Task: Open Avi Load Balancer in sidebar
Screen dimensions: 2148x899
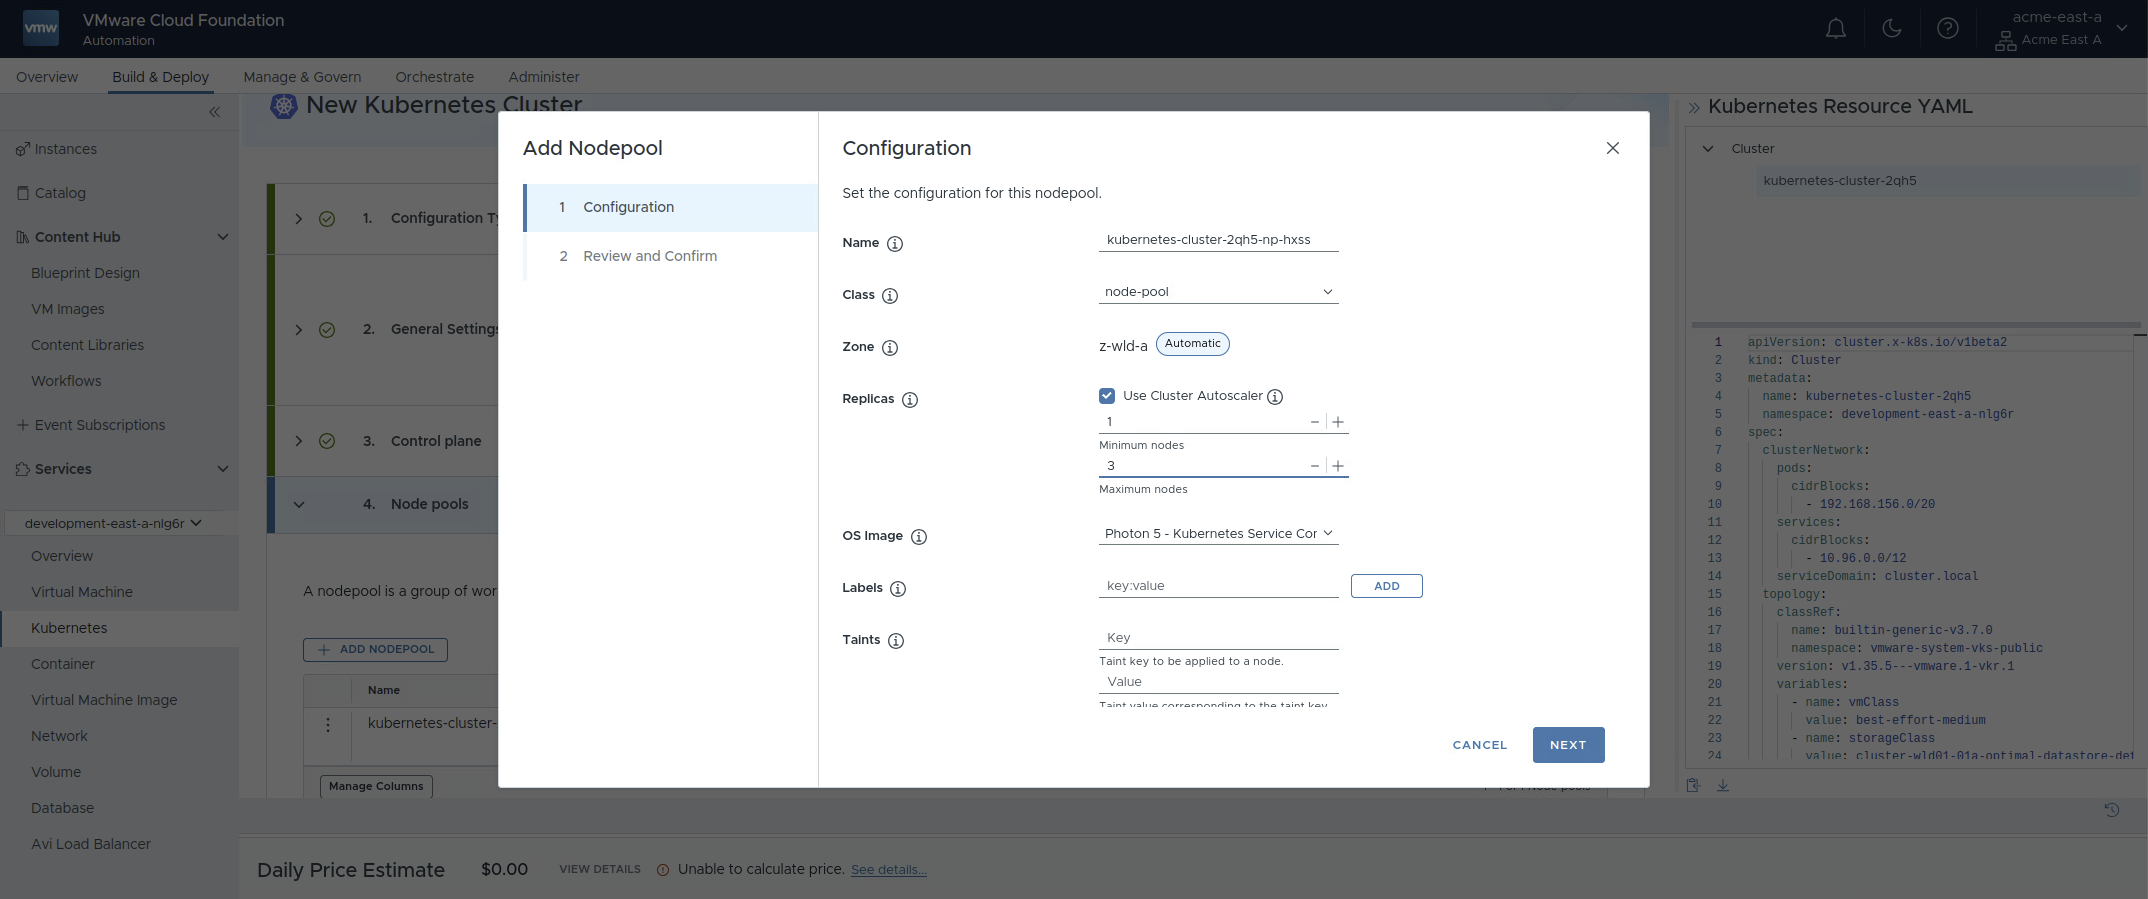Action: tap(91, 844)
